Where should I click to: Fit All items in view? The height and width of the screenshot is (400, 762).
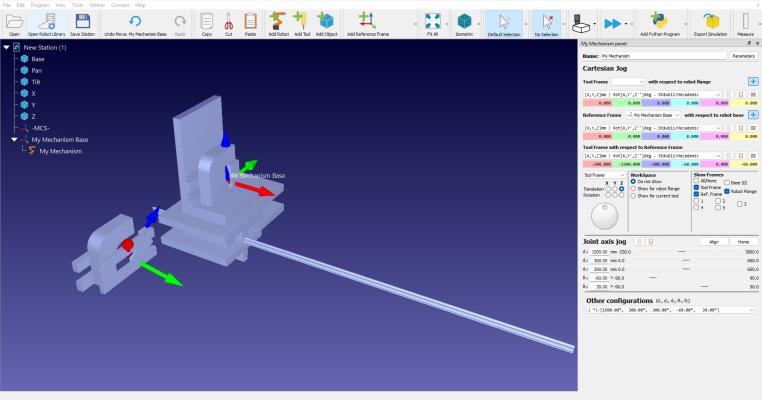[432, 24]
